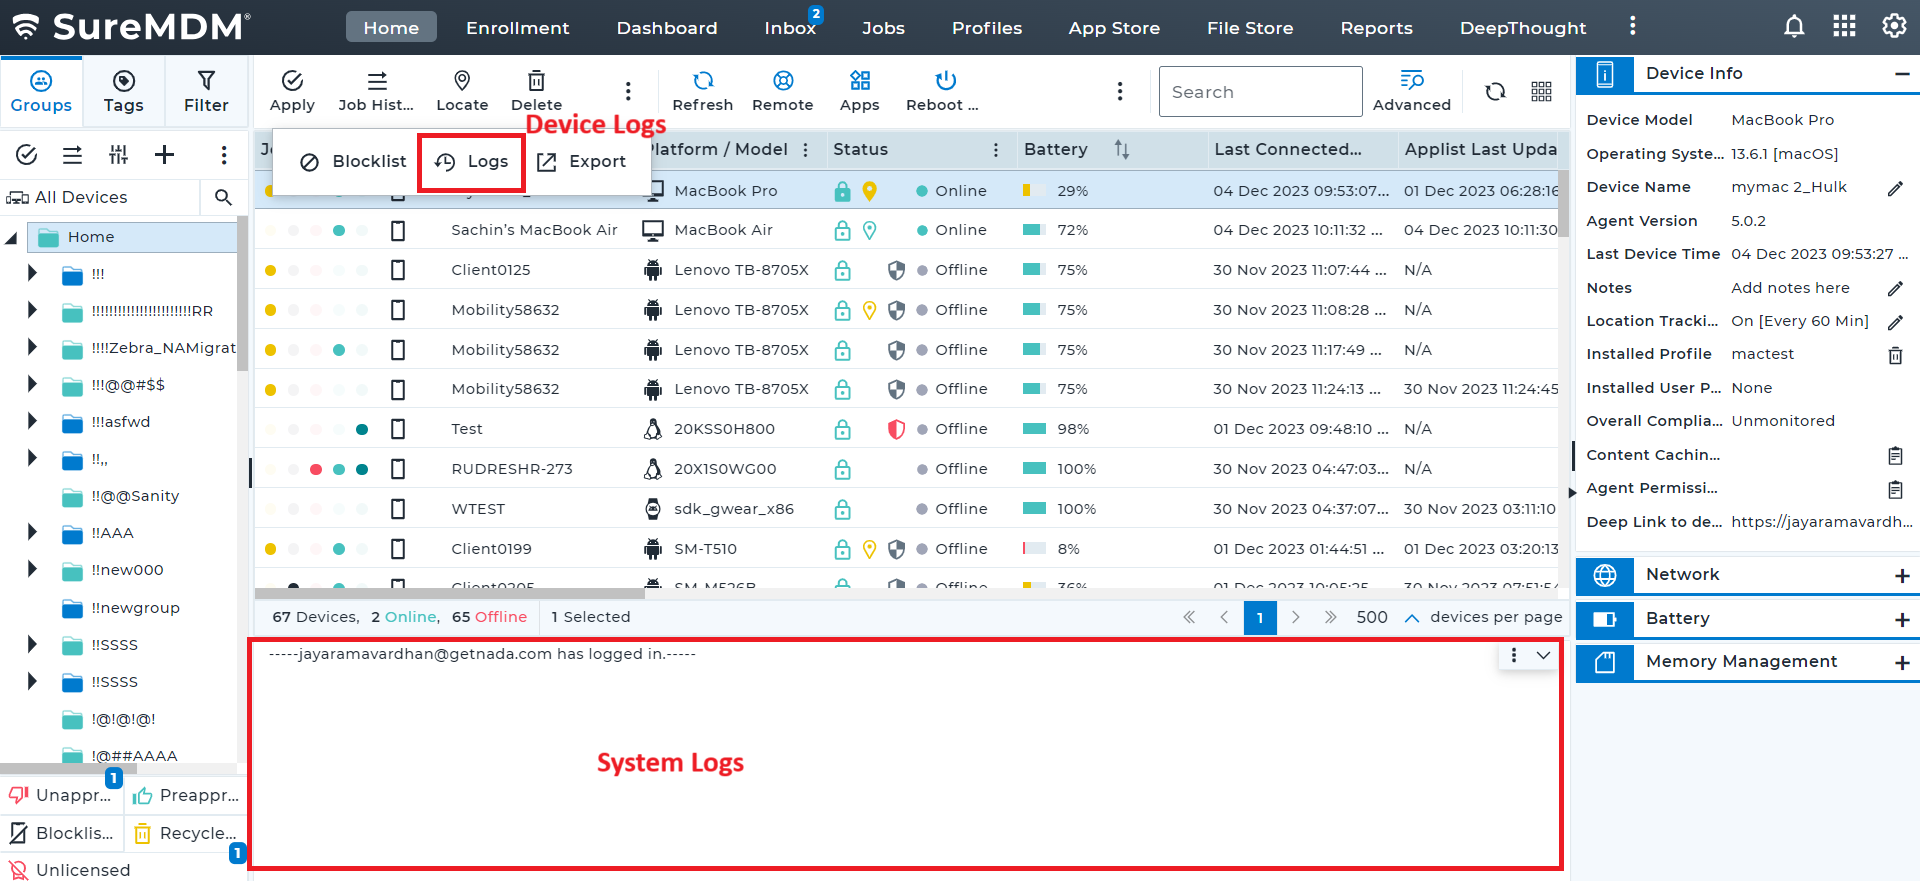Viewport: 1920px width, 881px height.
Task: Choose Export from the more menu
Action: 582,162
